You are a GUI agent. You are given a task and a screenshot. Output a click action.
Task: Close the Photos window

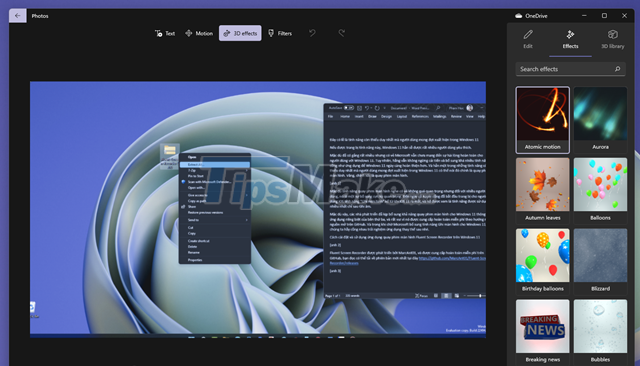coord(624,16)
